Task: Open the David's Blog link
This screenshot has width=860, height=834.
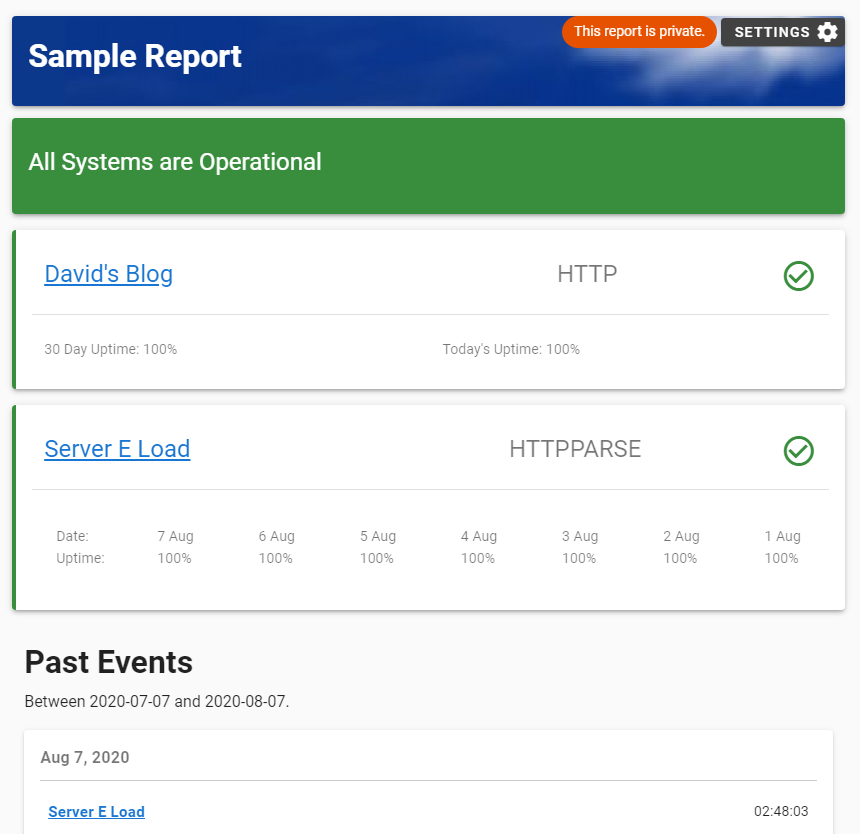Action: [108, 274]
